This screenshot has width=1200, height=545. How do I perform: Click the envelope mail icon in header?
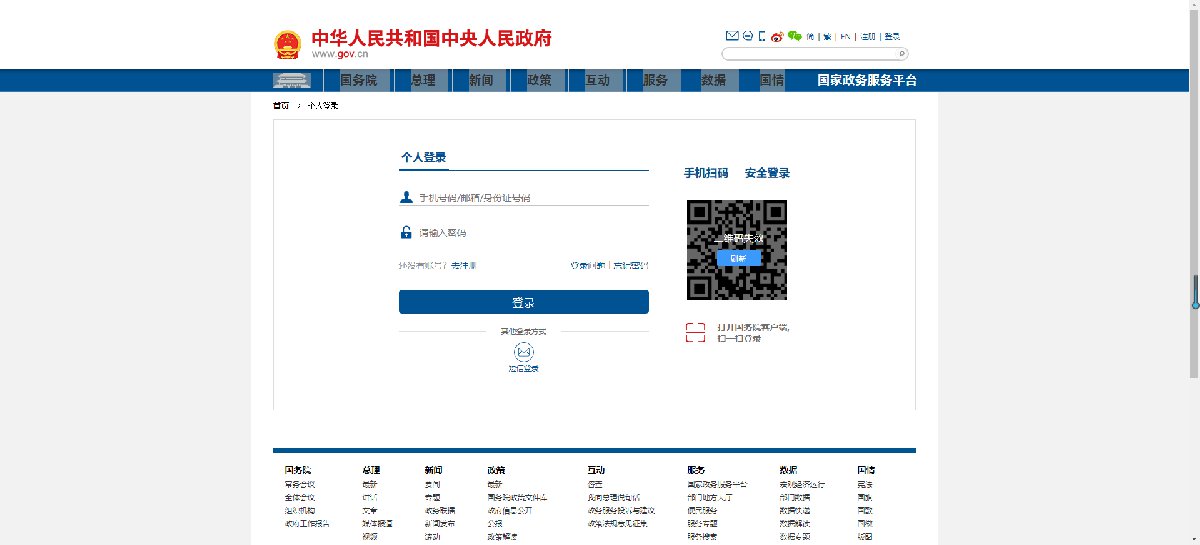point(731,36)
